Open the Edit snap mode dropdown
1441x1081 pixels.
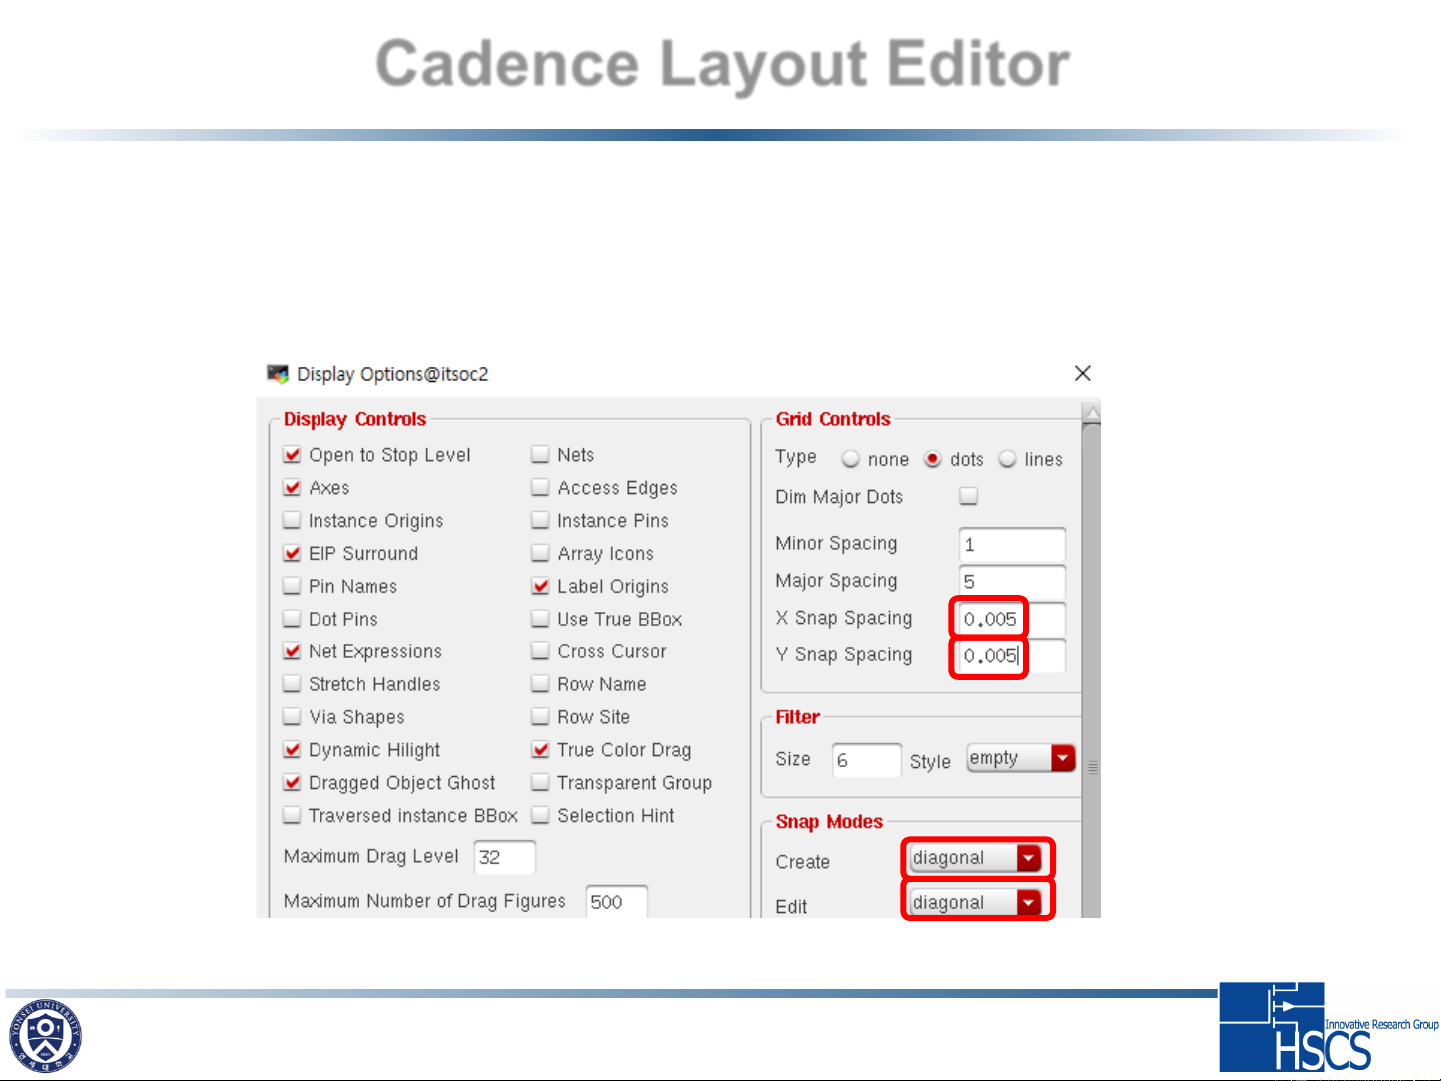(1028, 903)
